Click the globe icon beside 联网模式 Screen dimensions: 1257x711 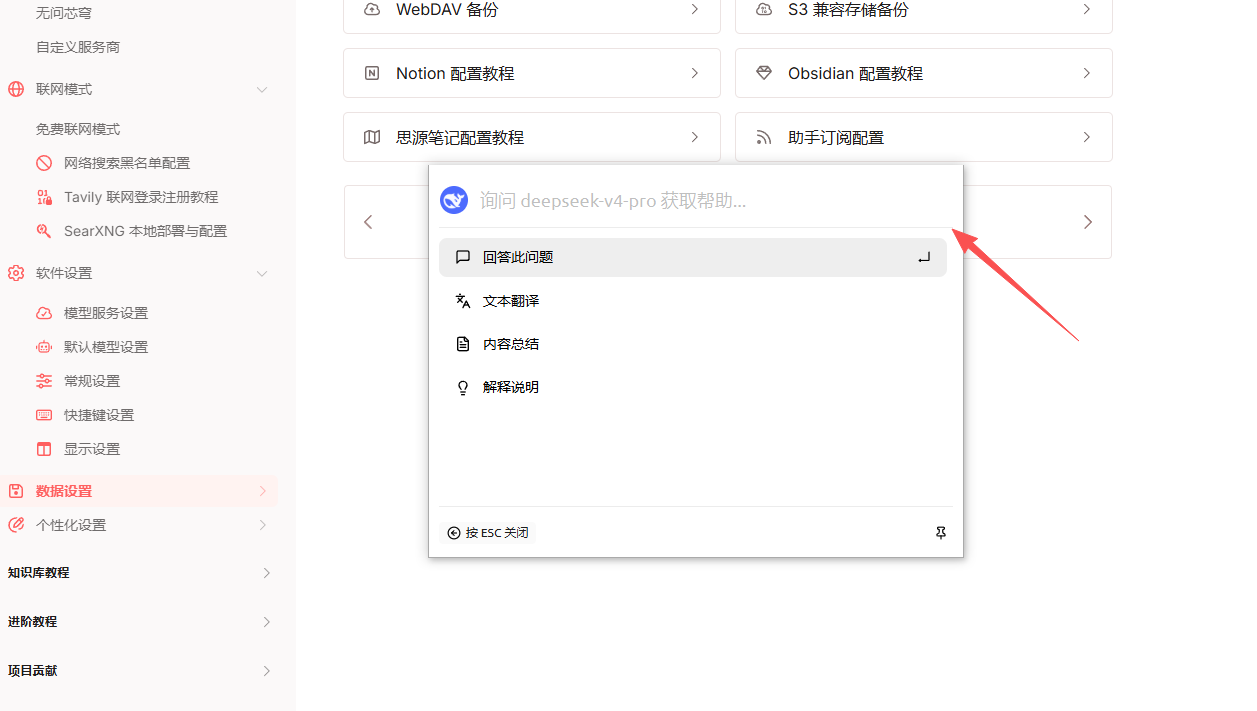tap(16, 89)
